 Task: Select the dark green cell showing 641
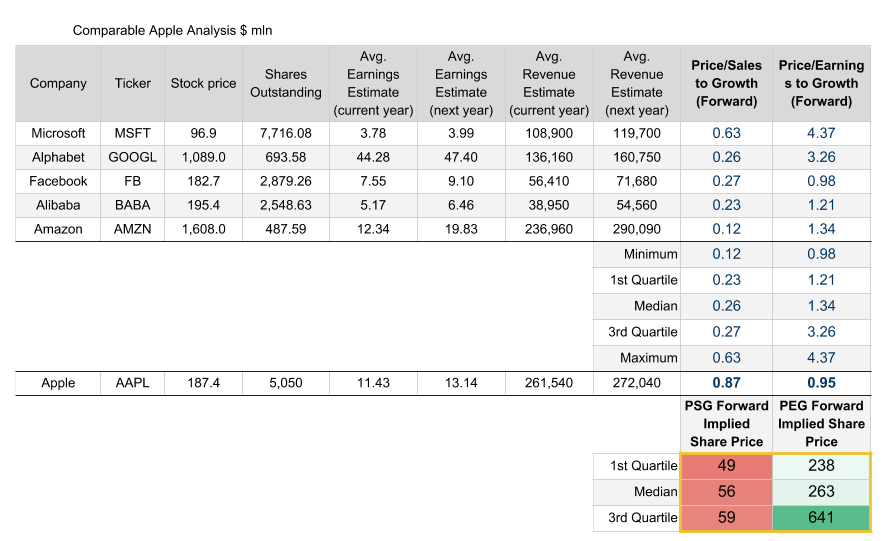820,518
